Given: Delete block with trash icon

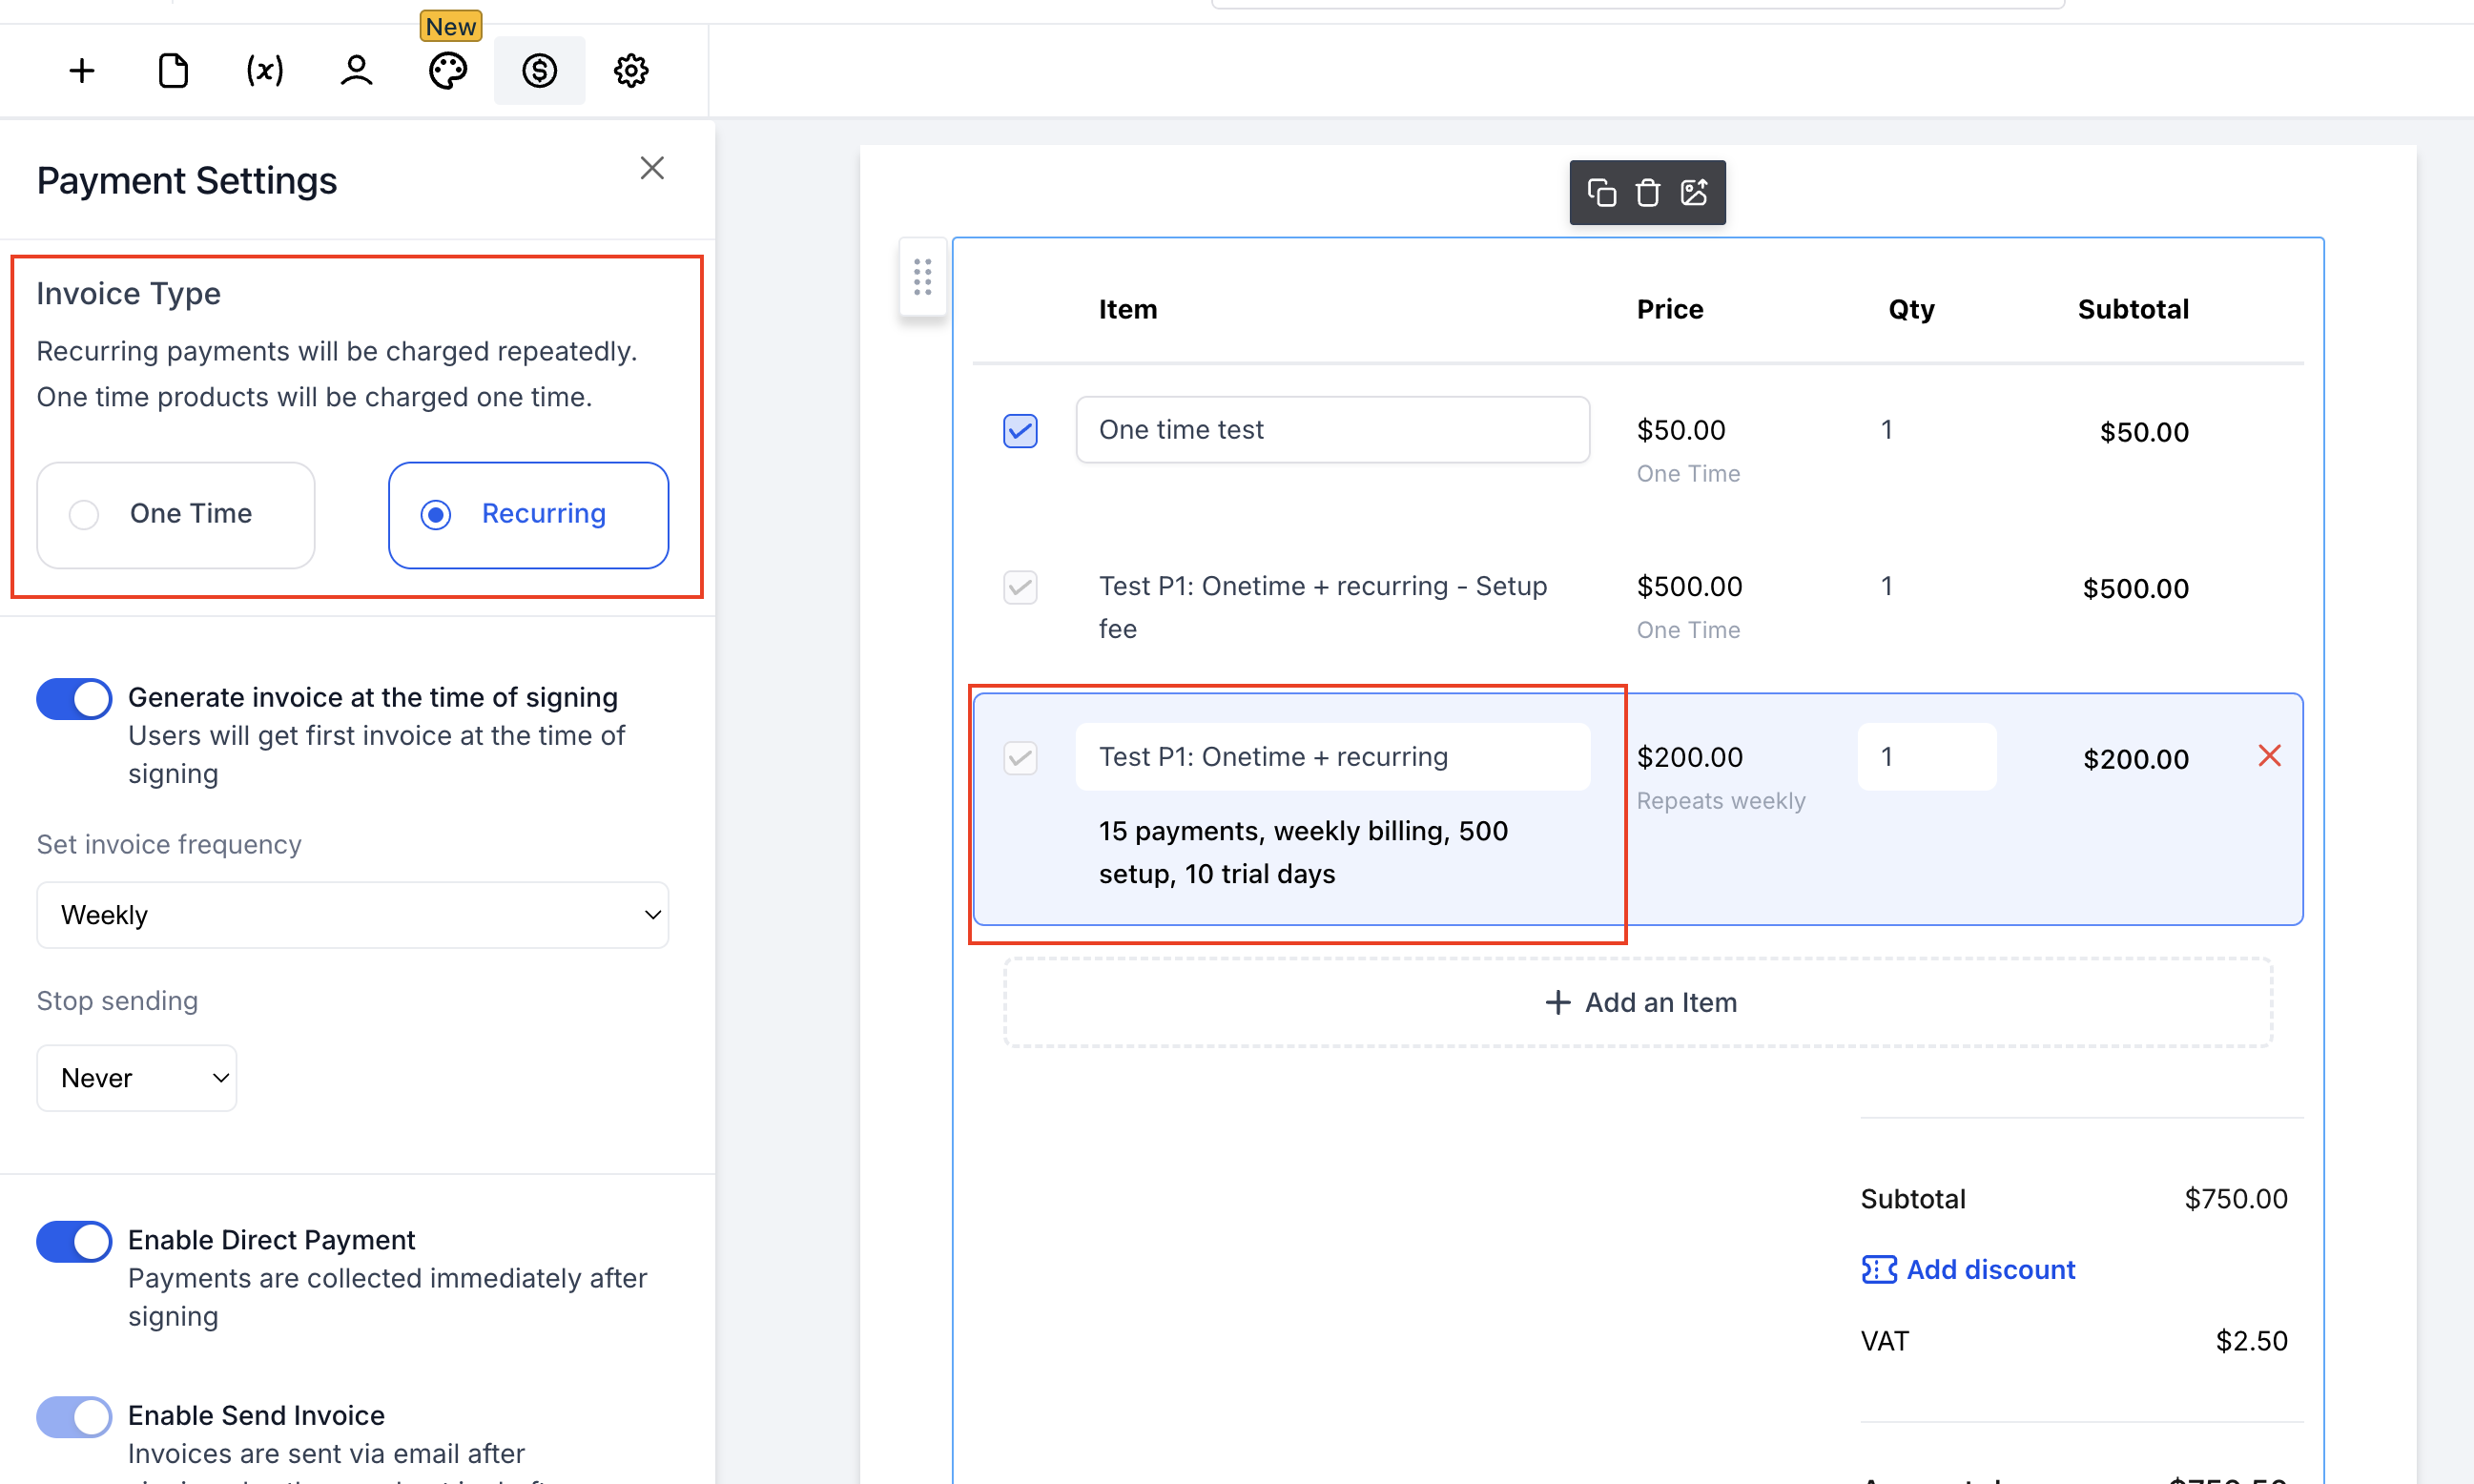Looking at the screenshot, I should click(x=1647, y=192).
